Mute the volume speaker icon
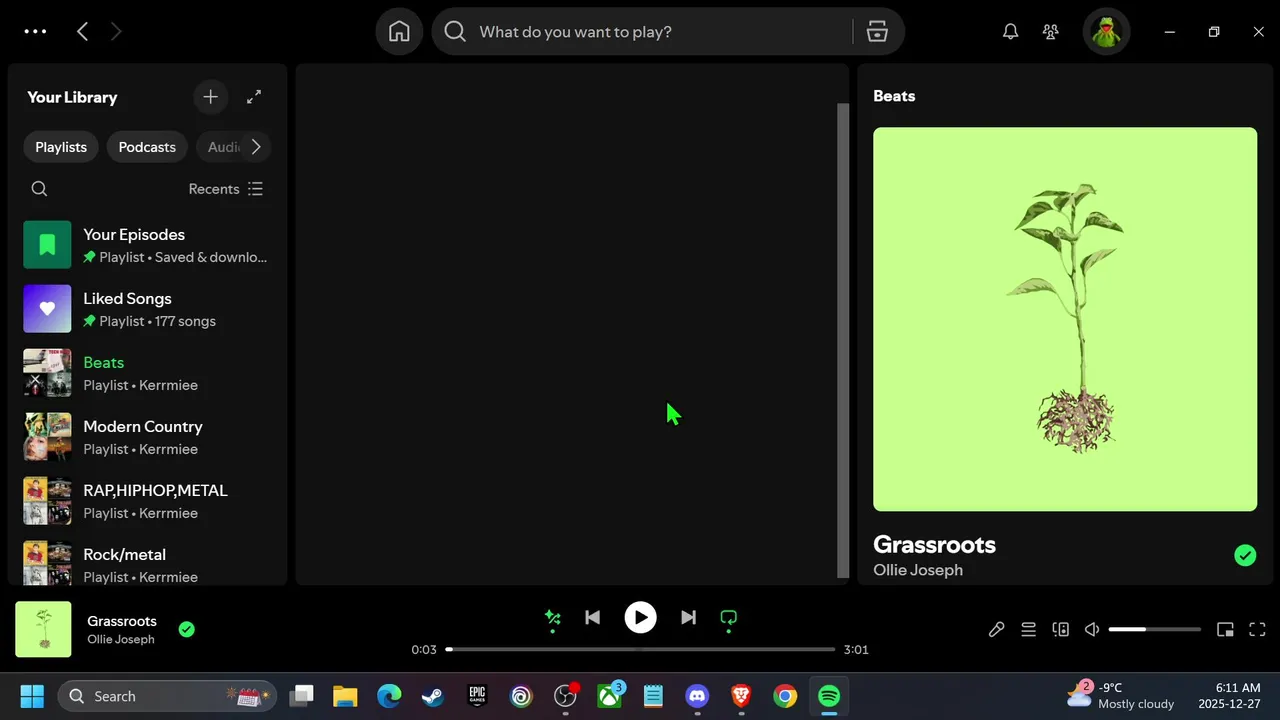 point(1092,629)
